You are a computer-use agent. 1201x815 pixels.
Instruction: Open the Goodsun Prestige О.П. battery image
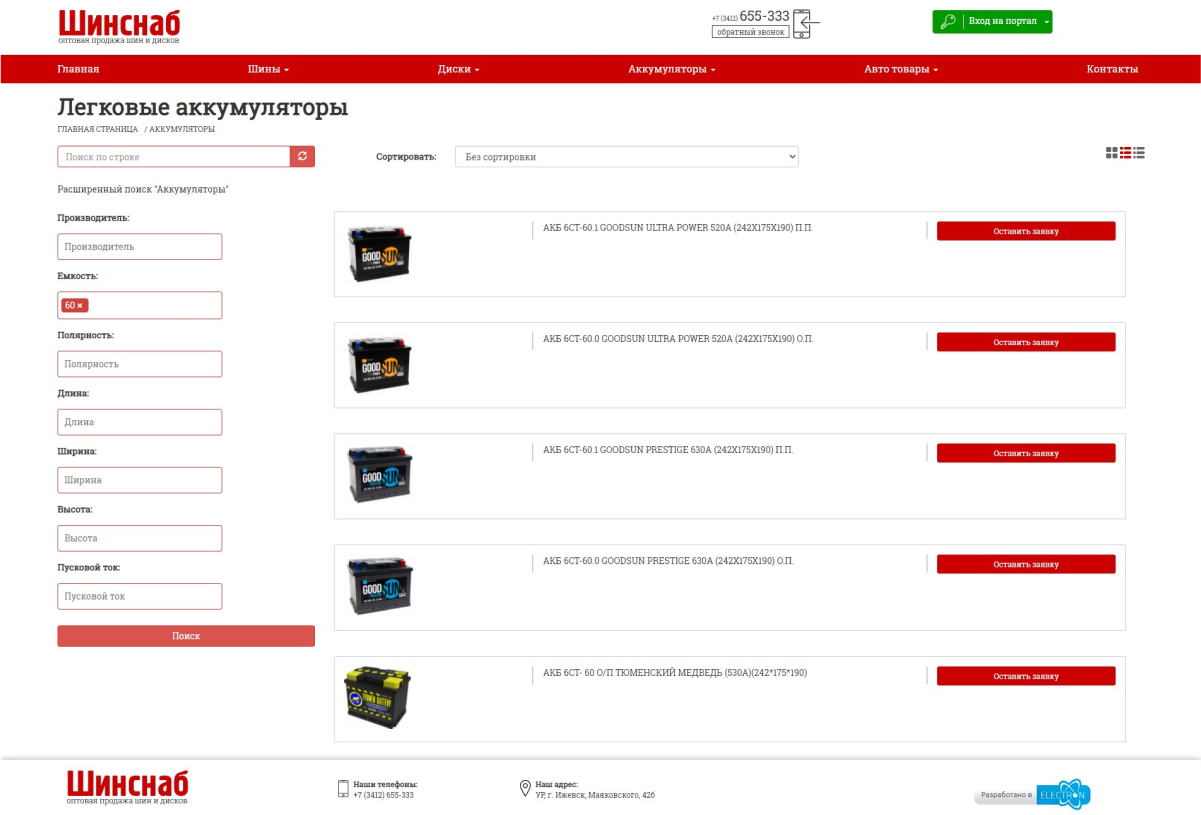[x=379, y=587]
